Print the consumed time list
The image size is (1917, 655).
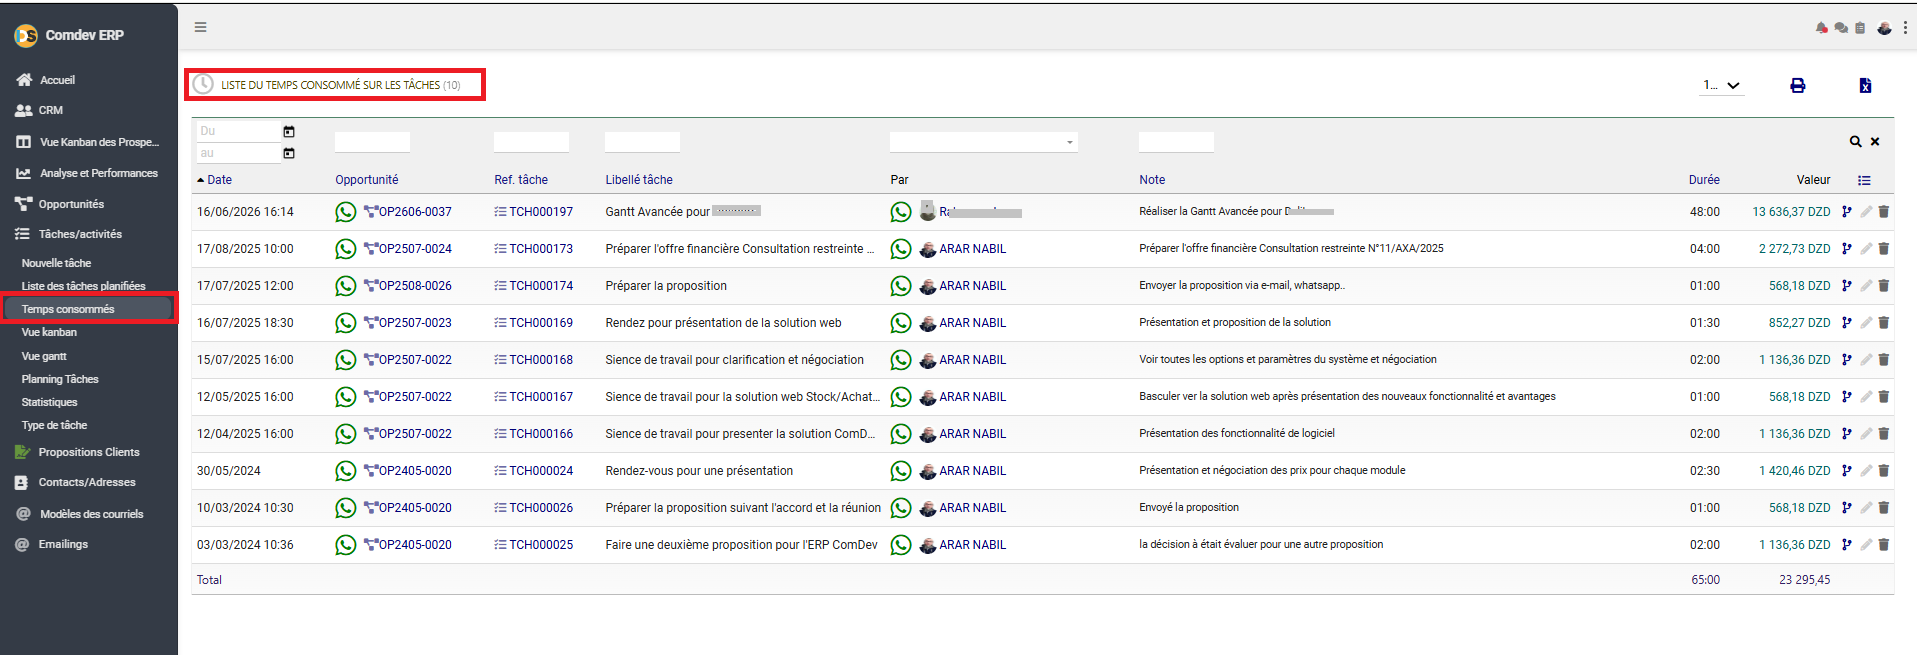click(1797, 85)
